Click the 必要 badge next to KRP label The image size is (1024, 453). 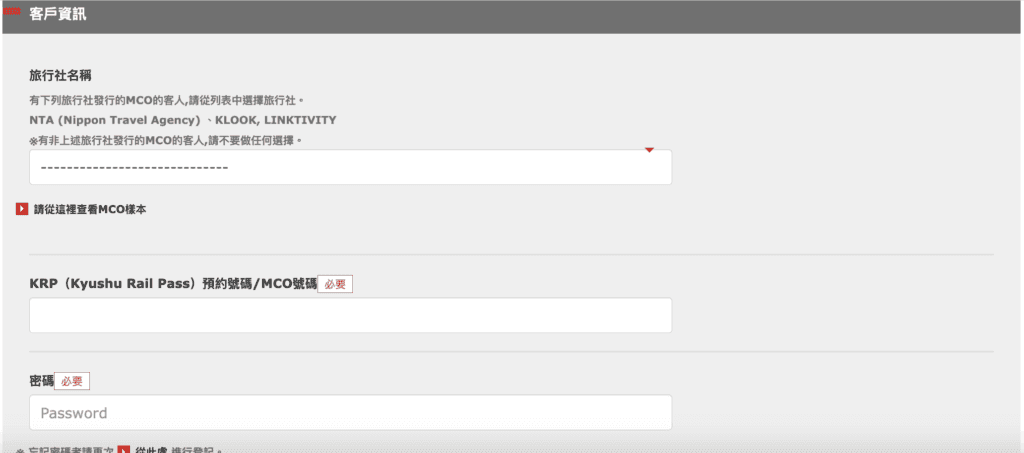click(335, 284)
